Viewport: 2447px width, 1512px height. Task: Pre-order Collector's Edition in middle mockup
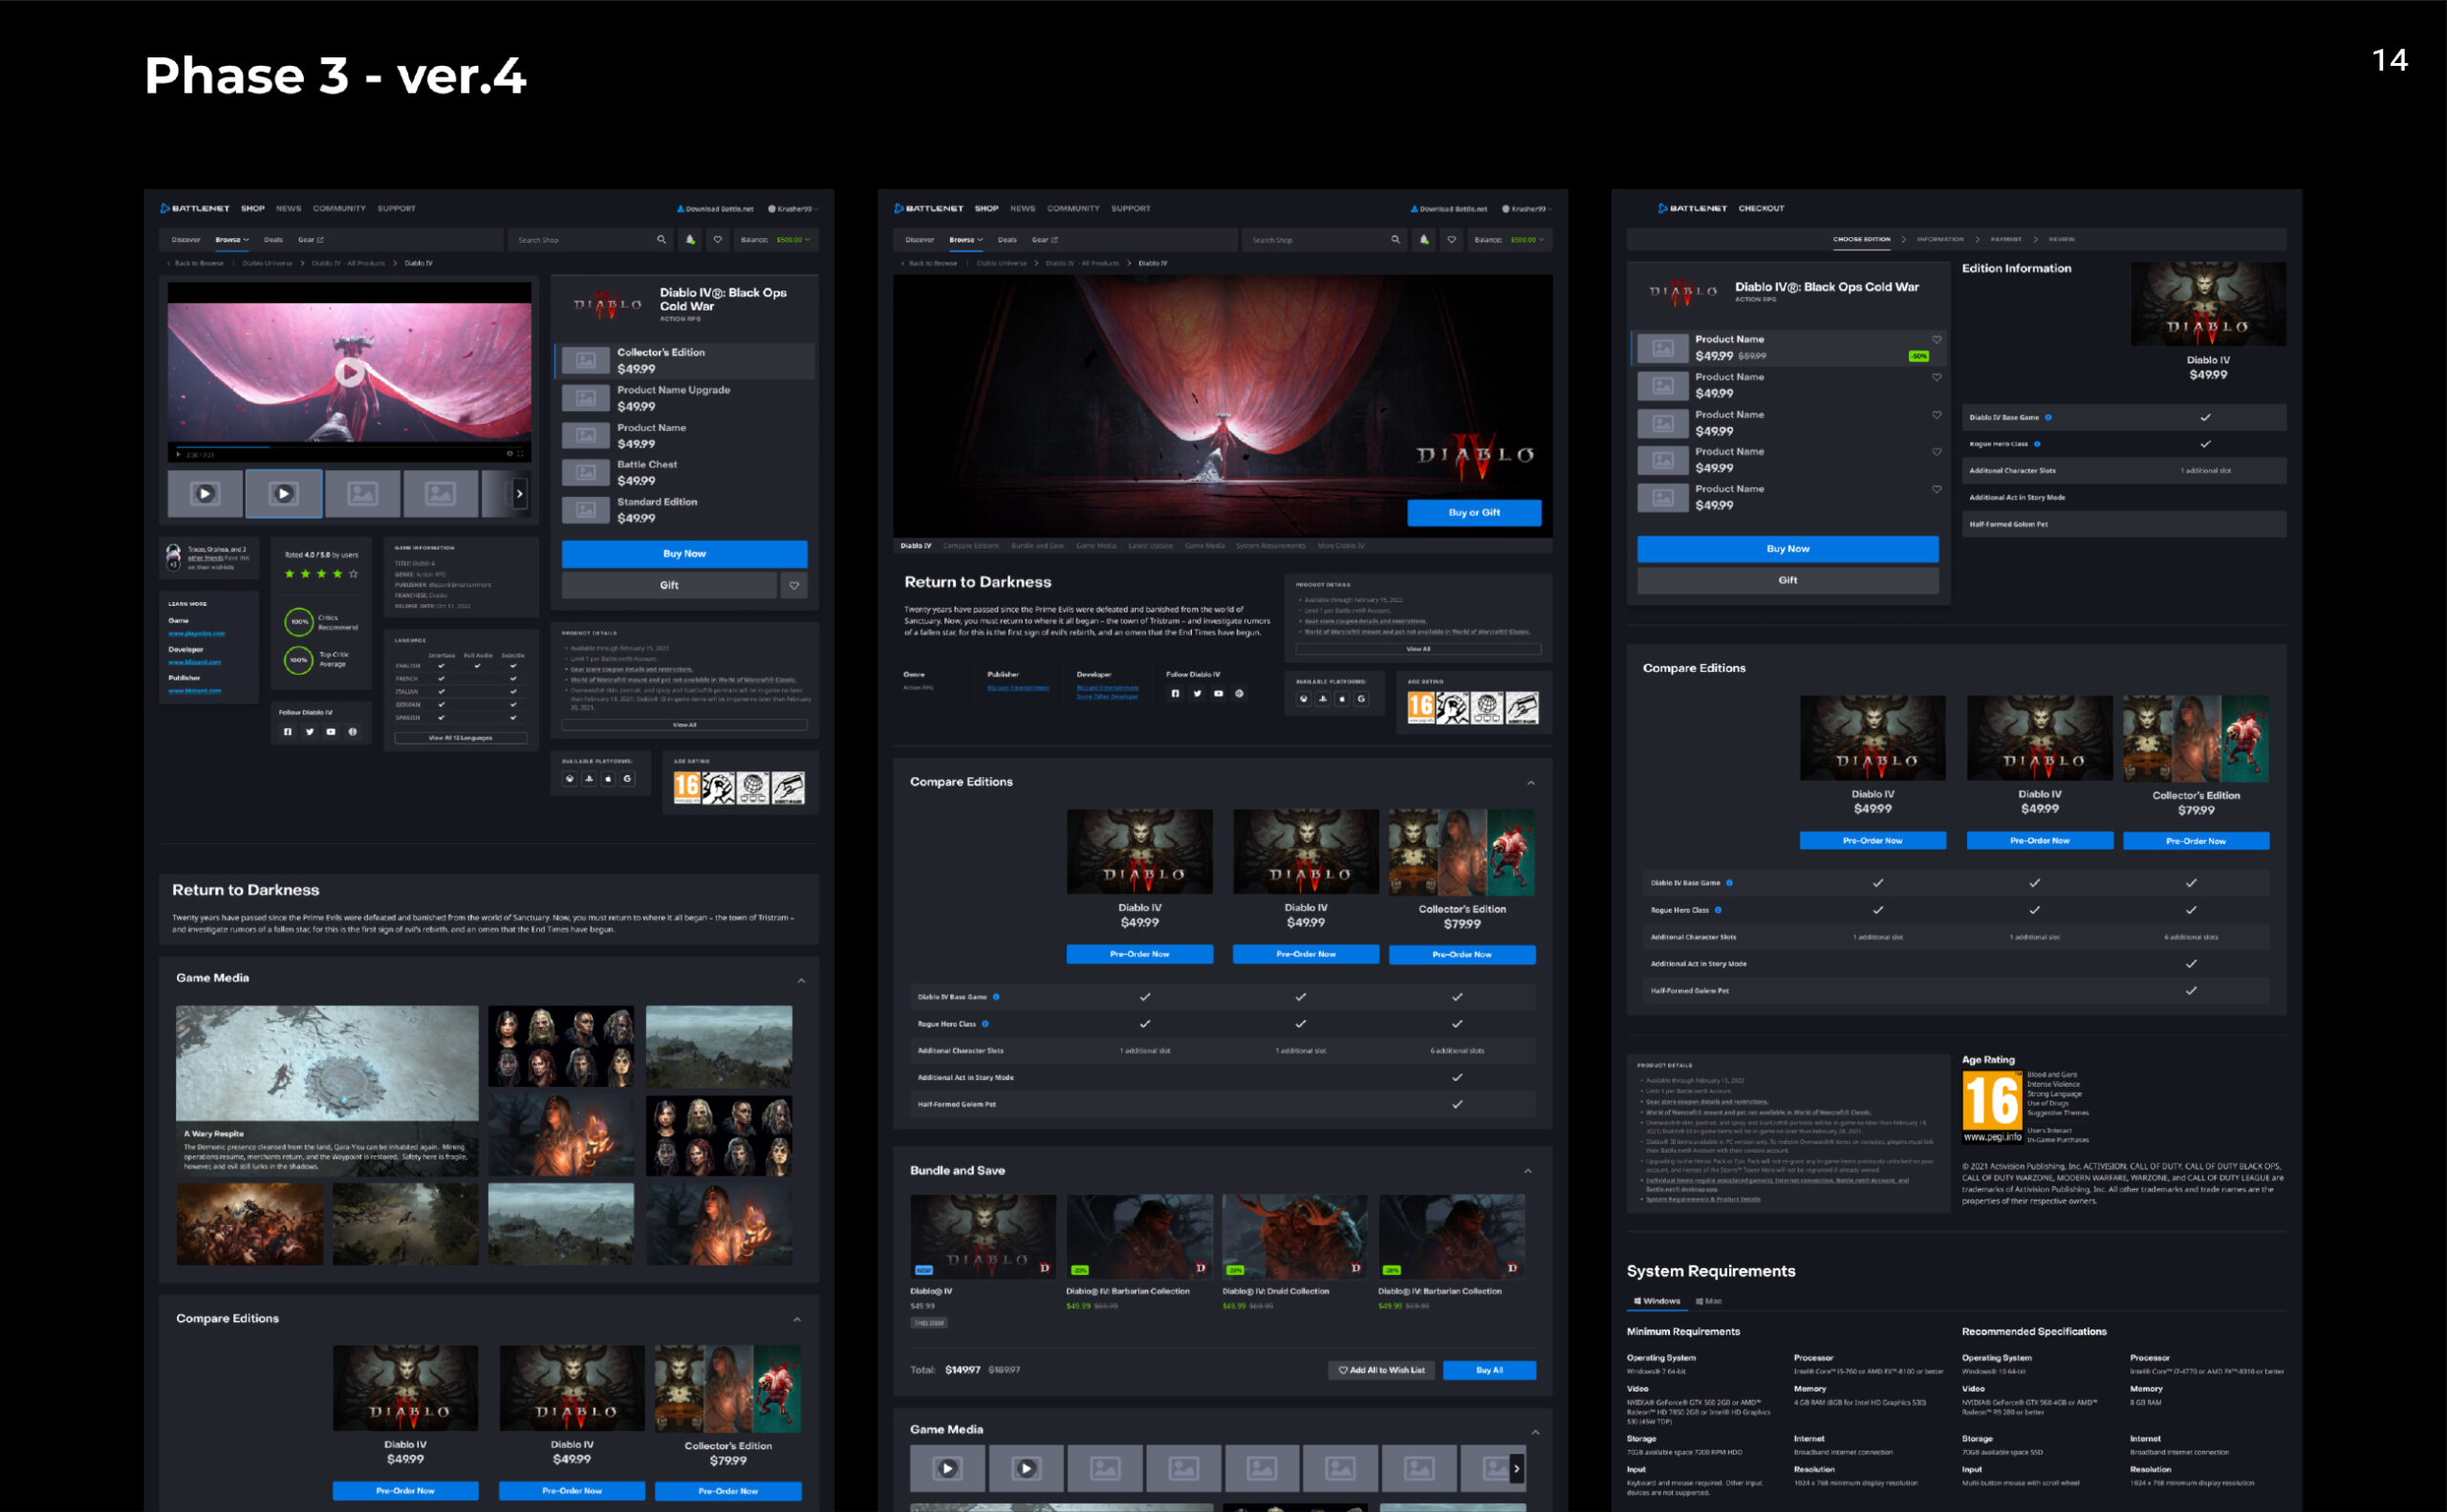coord(1461,955)
